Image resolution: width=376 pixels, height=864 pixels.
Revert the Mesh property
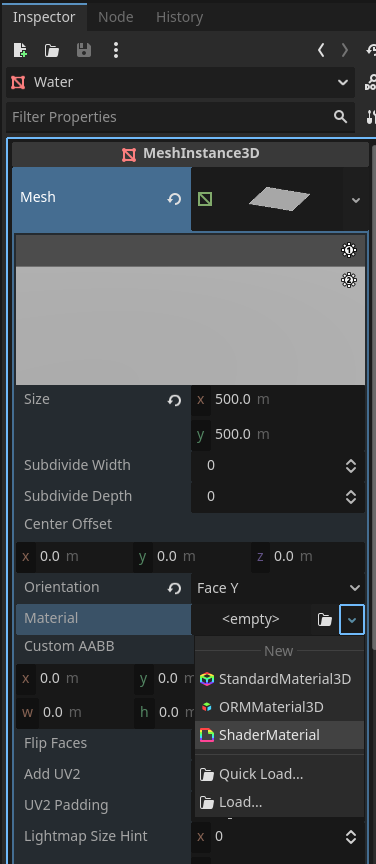click(174, 199)
